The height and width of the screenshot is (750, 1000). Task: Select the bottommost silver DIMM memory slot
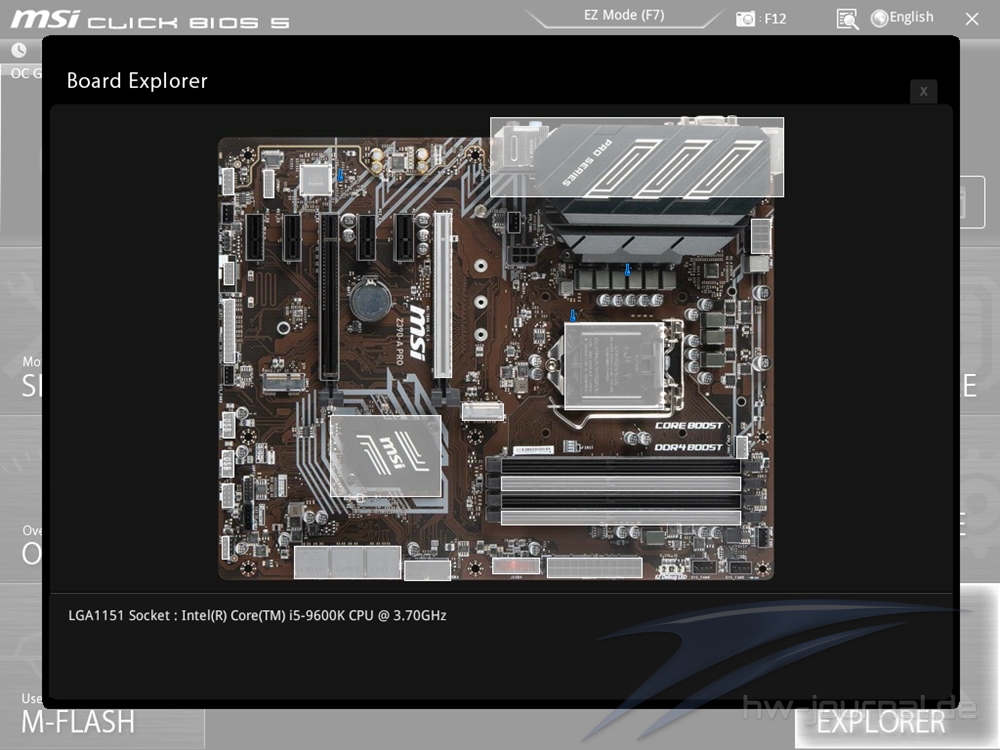620,517
